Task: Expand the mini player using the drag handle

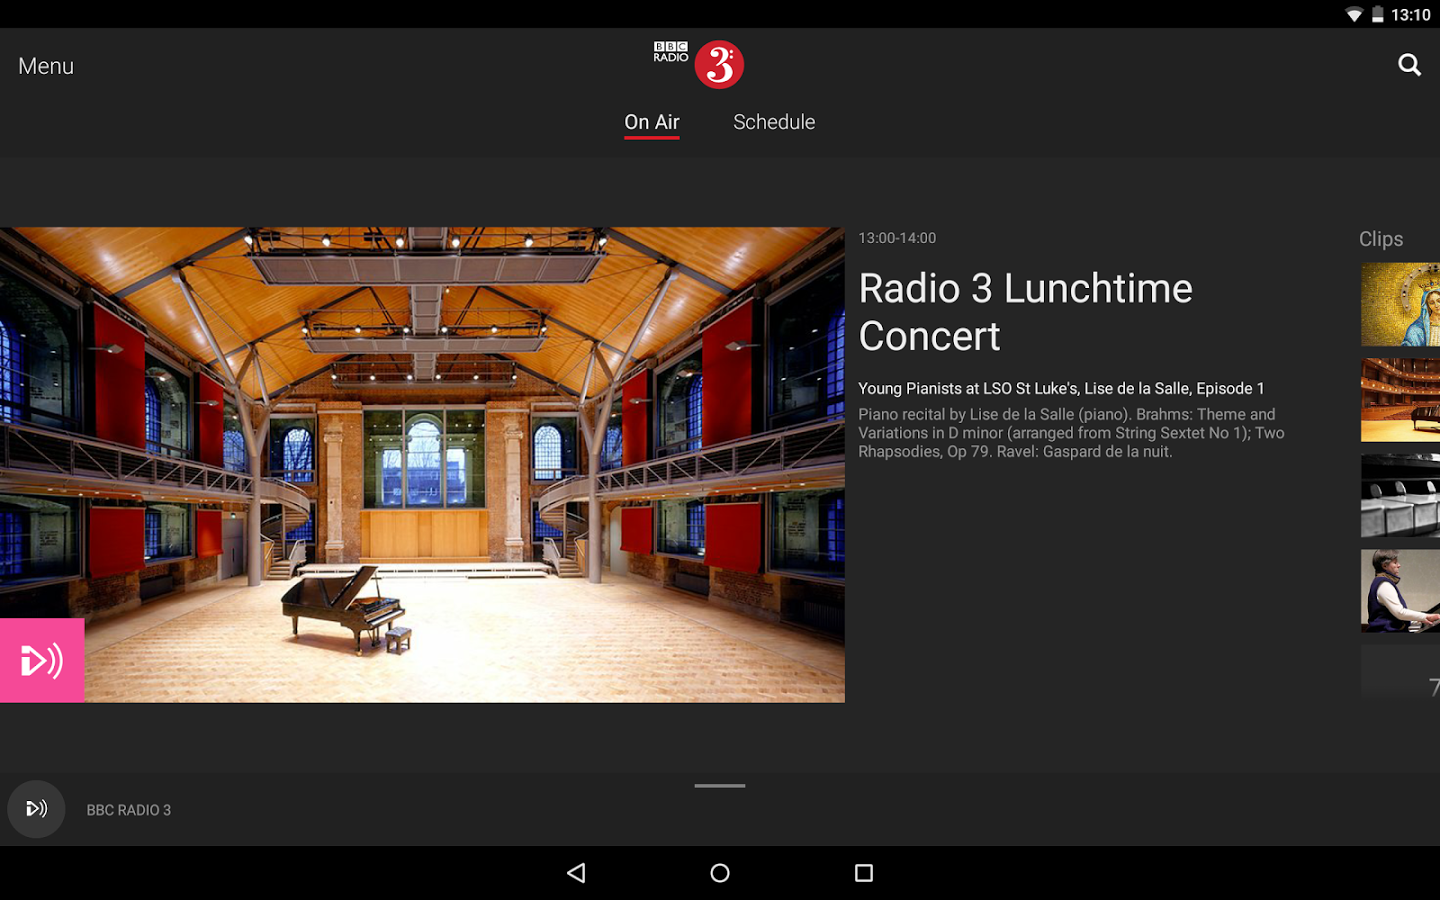Action: [719, 787]
